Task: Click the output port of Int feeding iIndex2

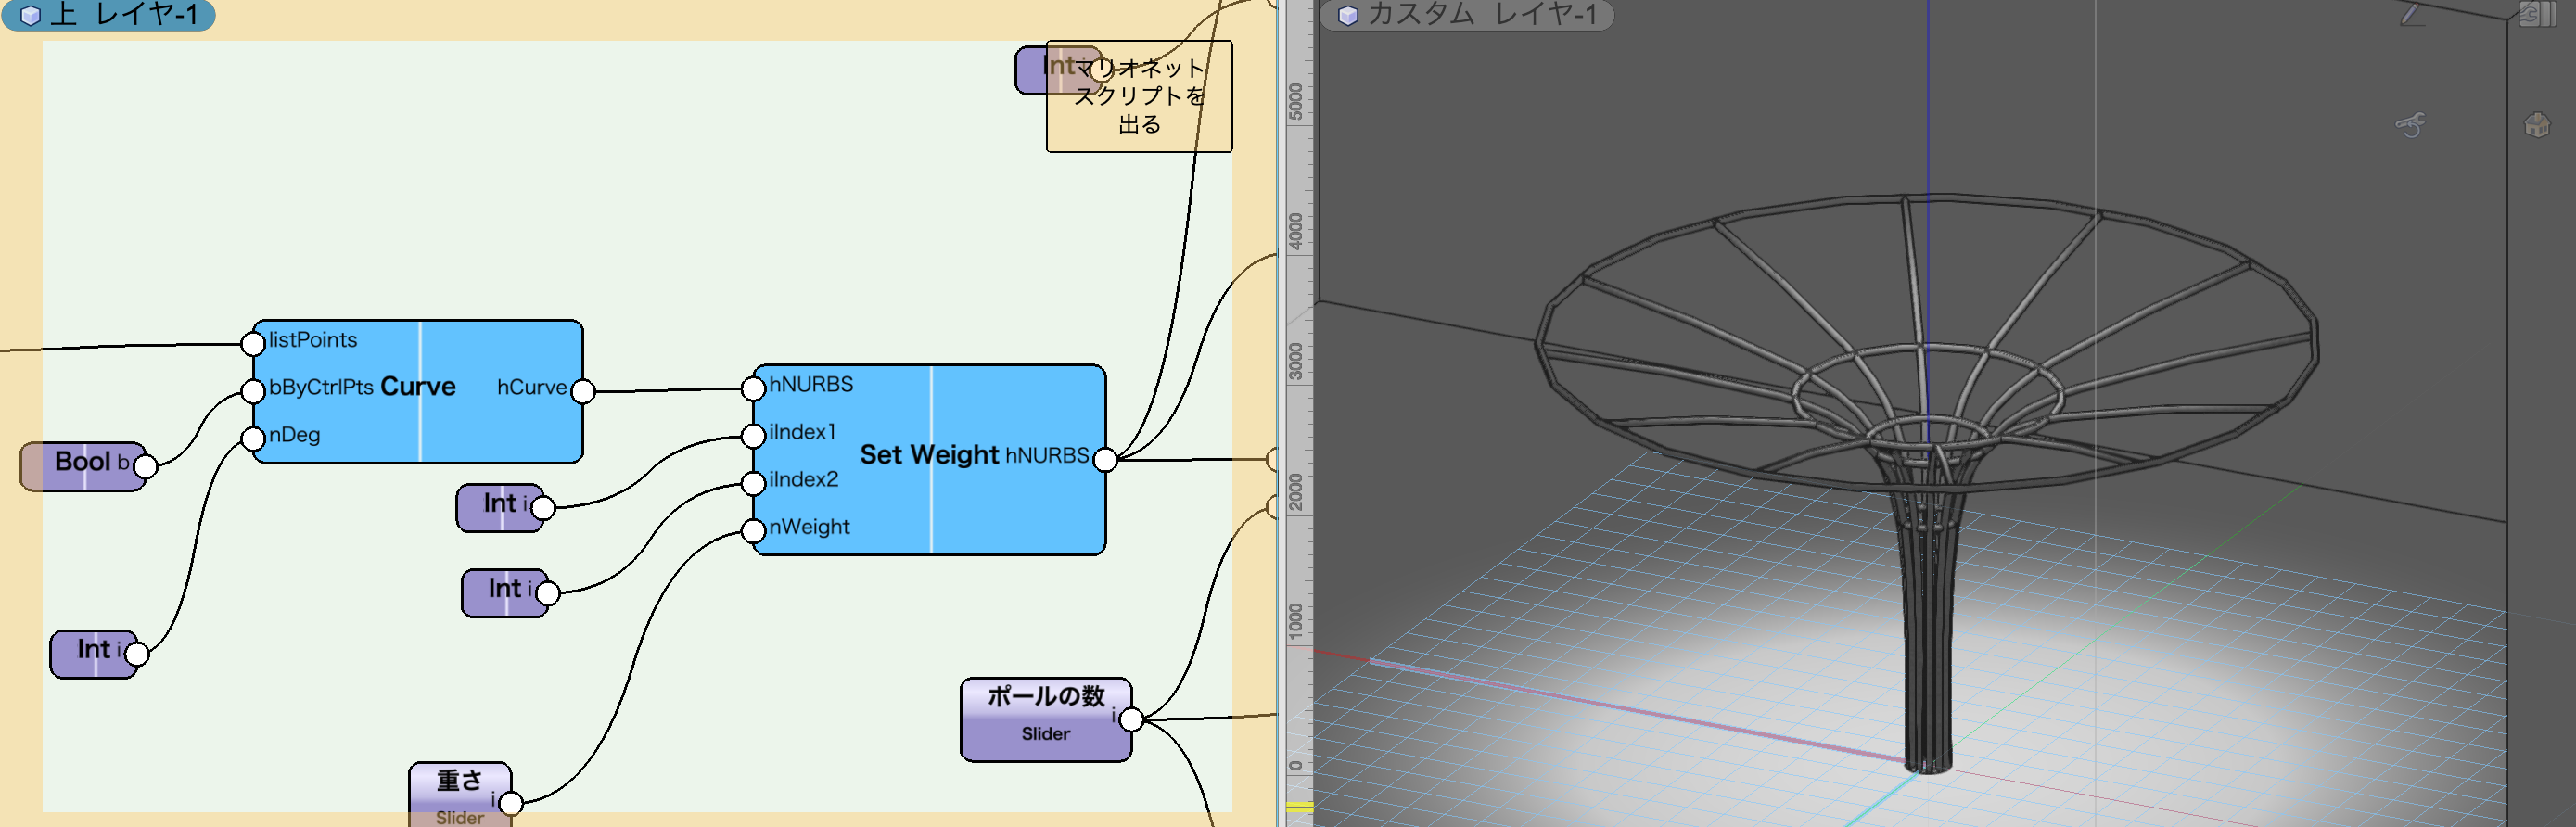Action: (548, 593)
